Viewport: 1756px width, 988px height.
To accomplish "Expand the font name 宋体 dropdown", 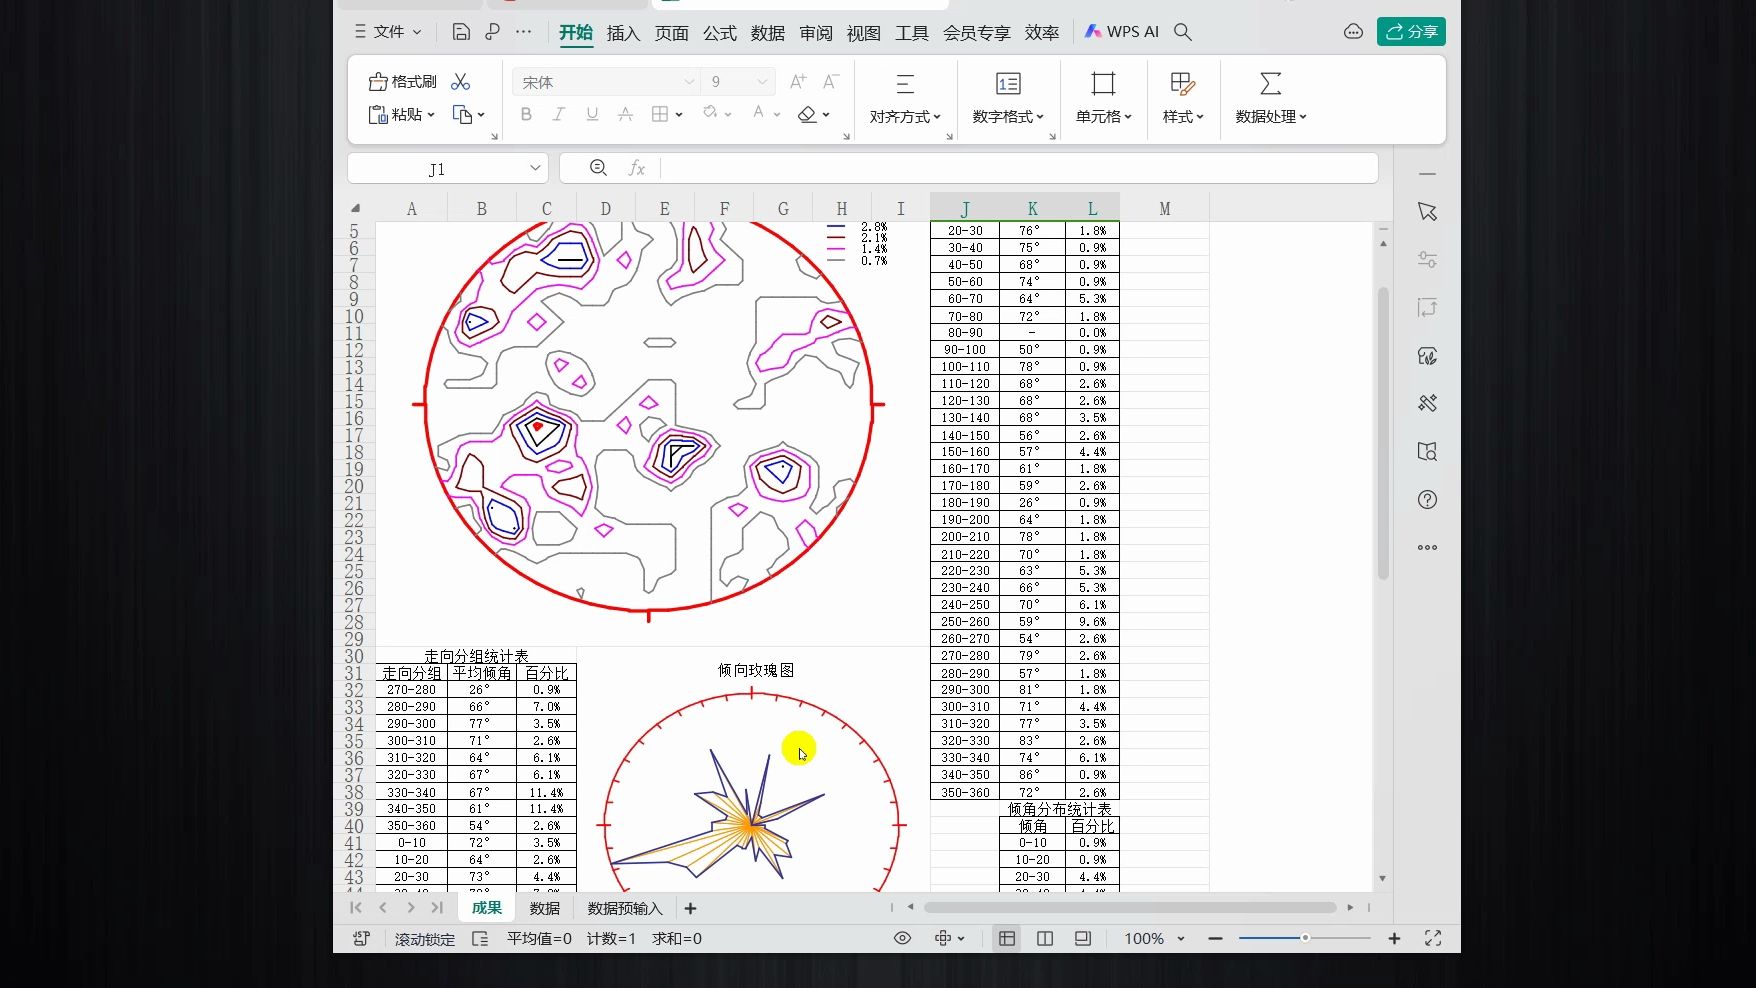I will tap(689, 82).
